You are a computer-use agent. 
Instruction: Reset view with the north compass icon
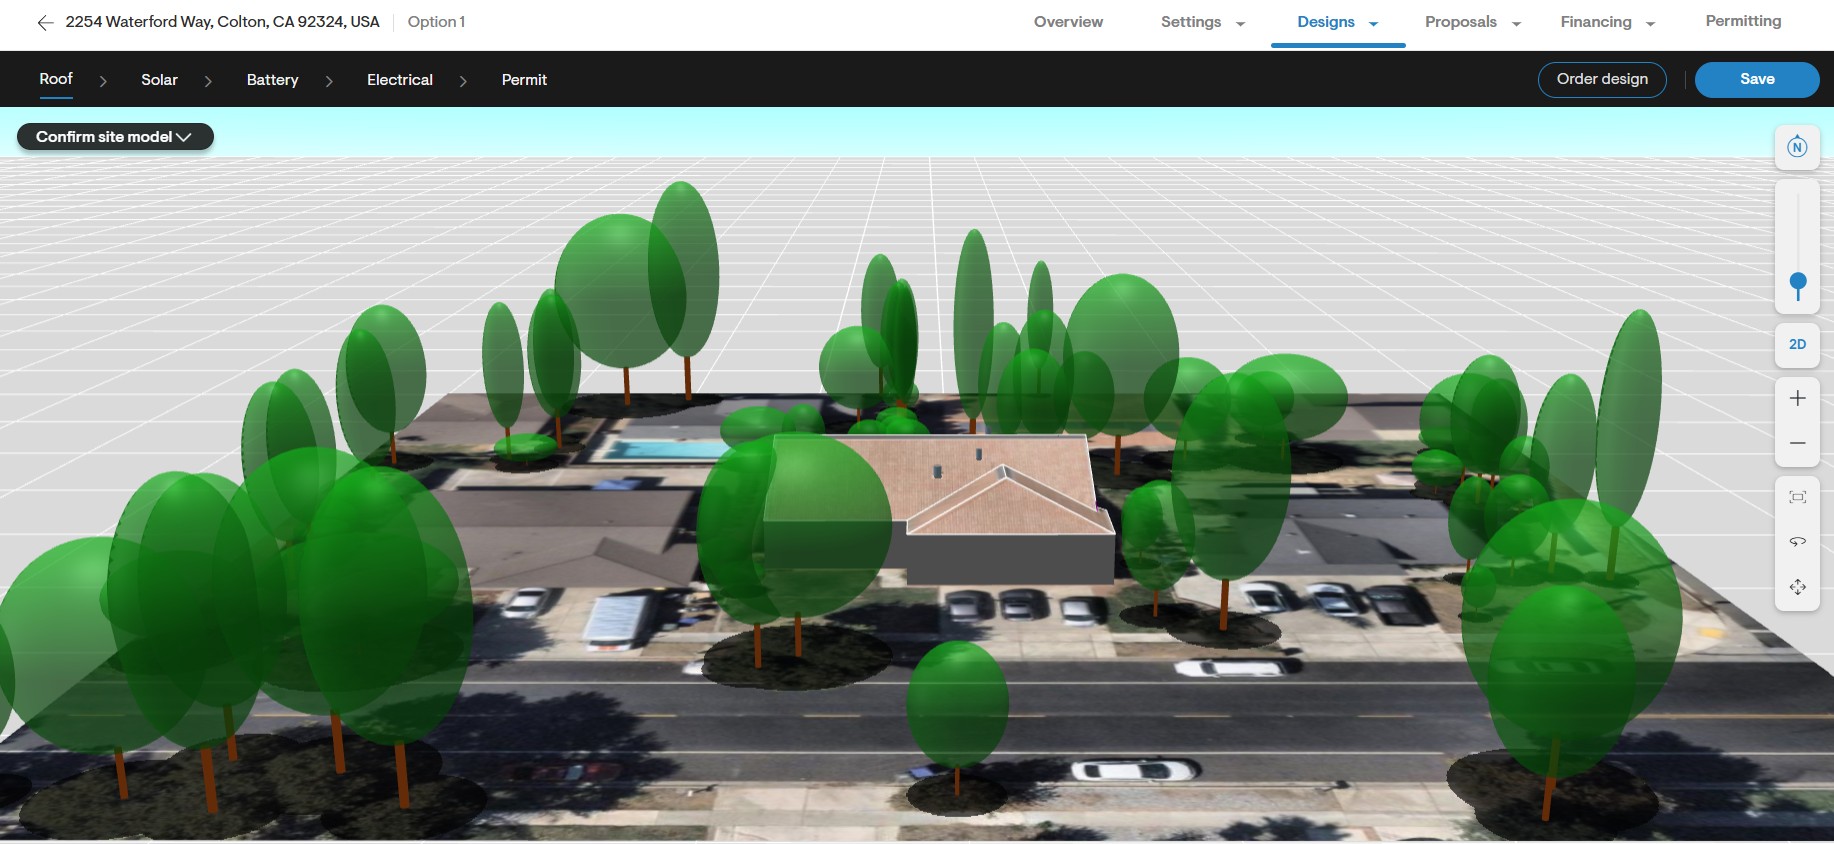coord(1797,147)
